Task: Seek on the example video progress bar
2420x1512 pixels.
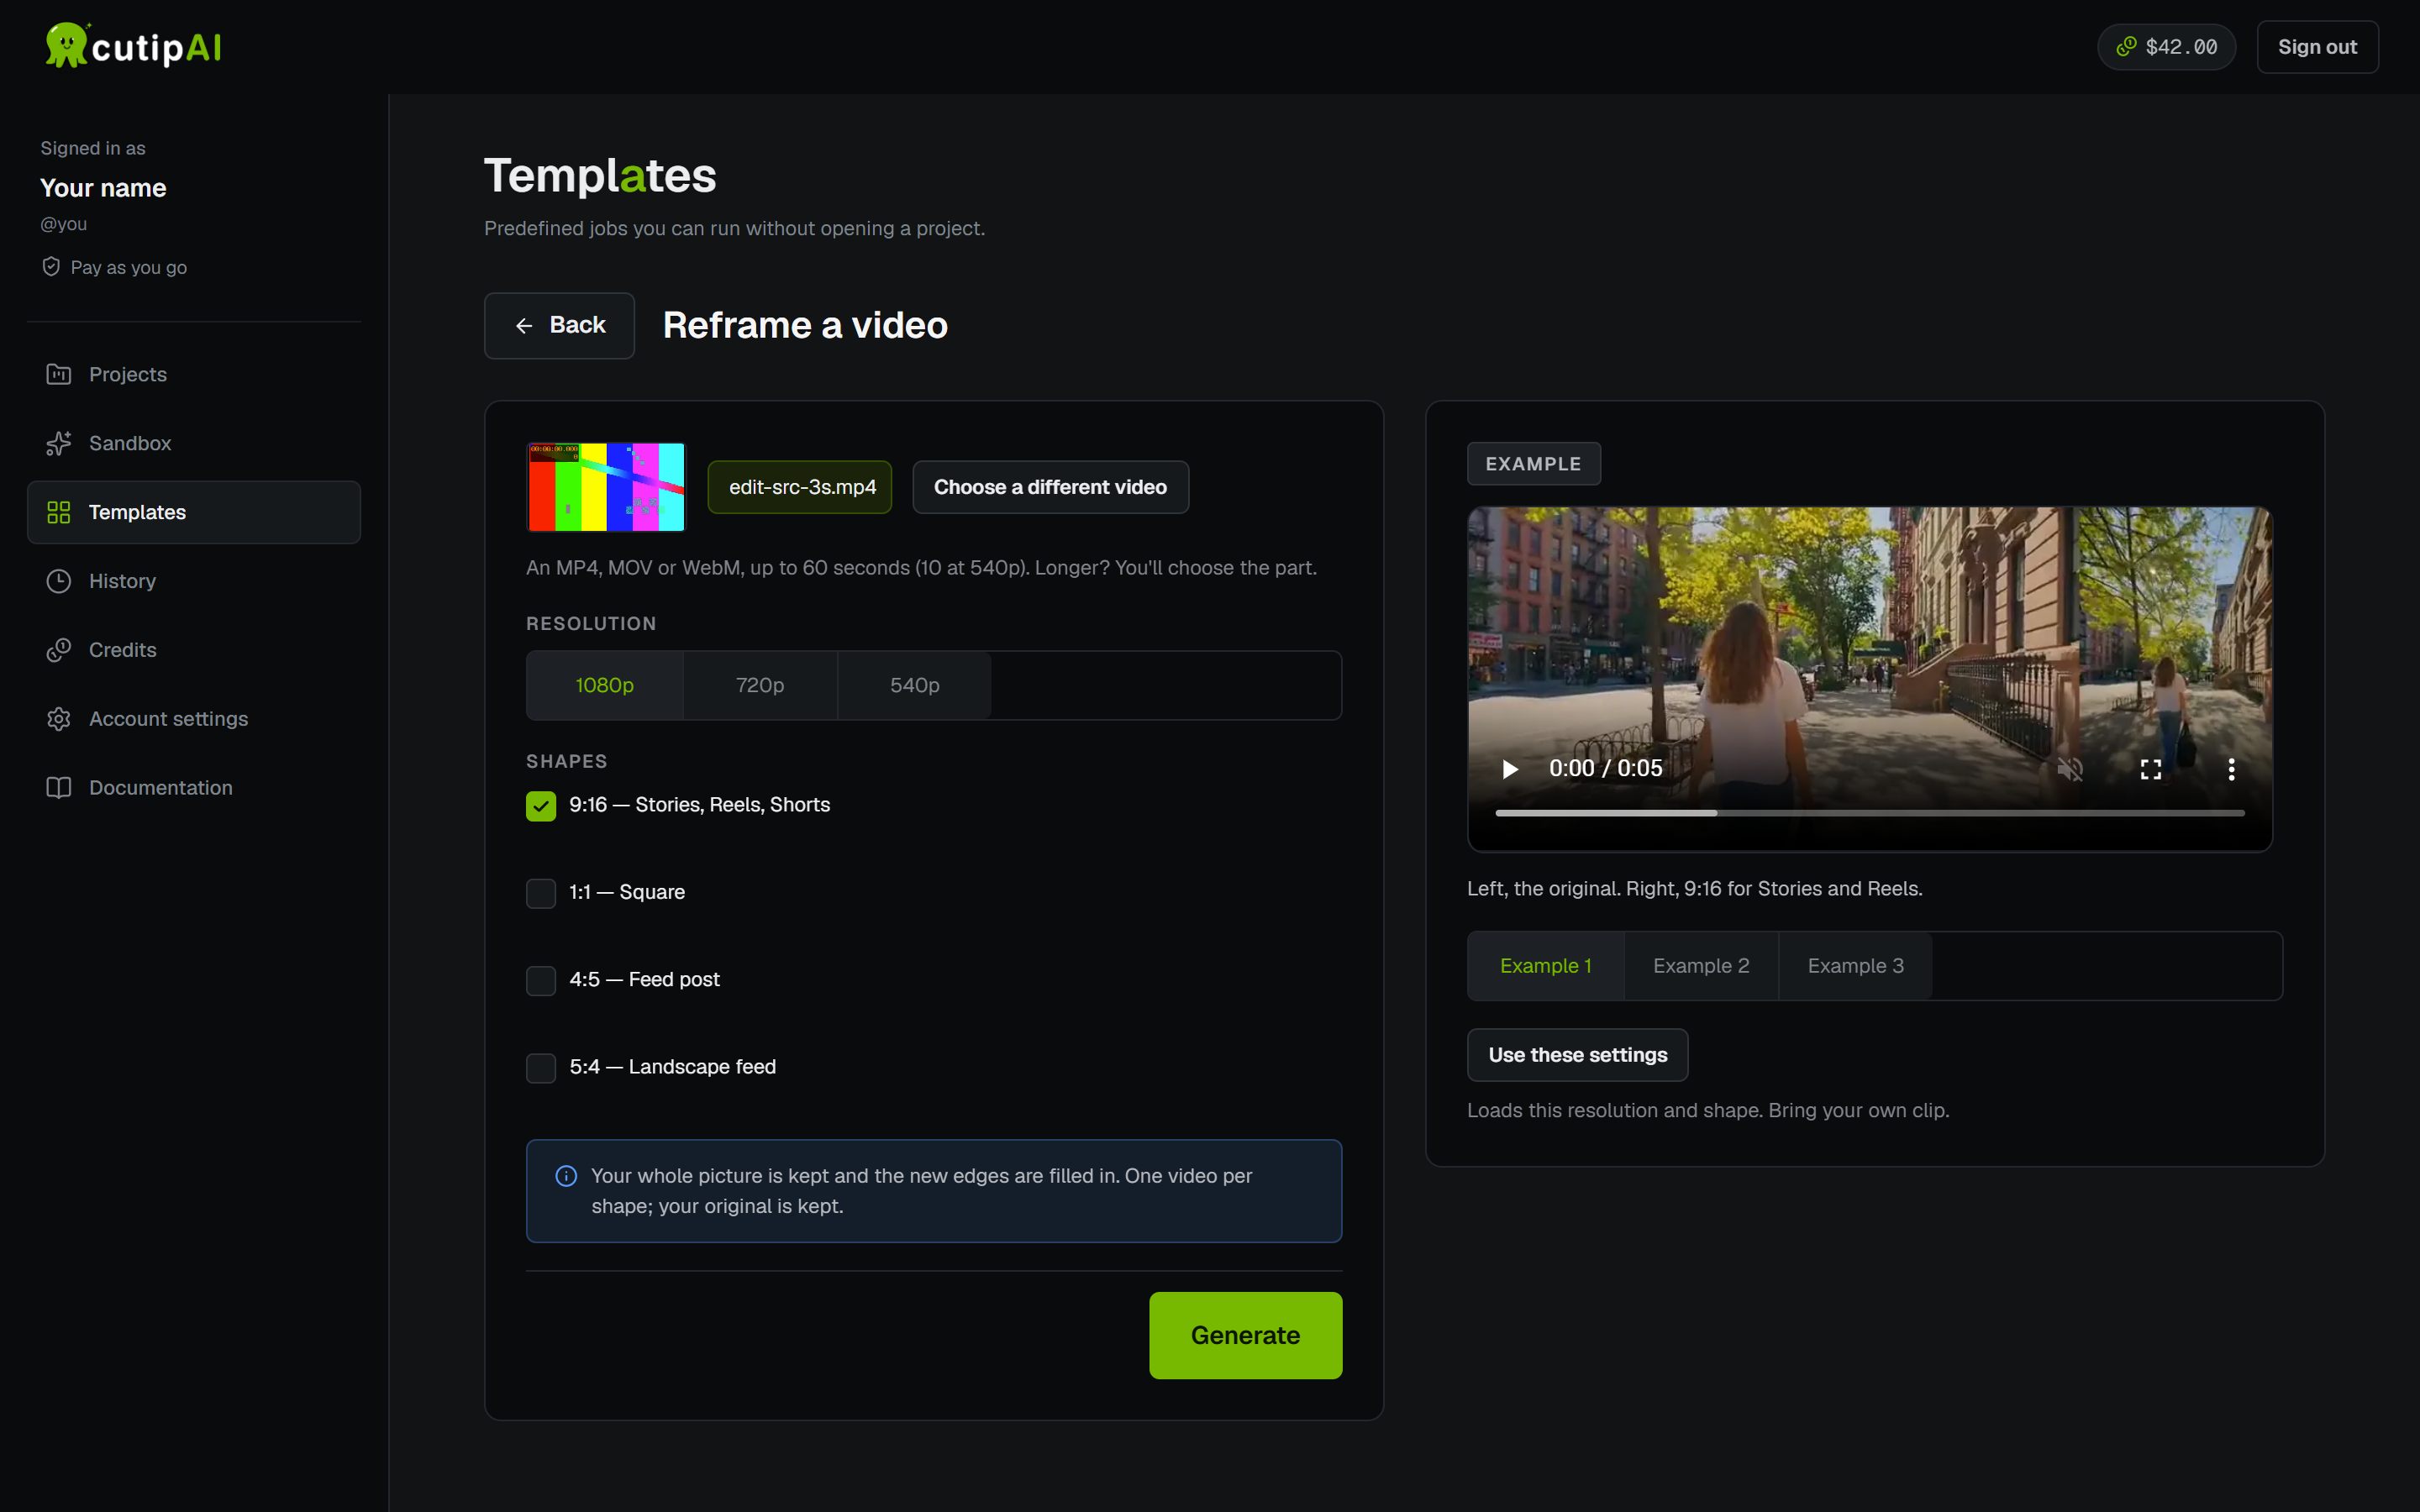Action: pos(1869,813)
